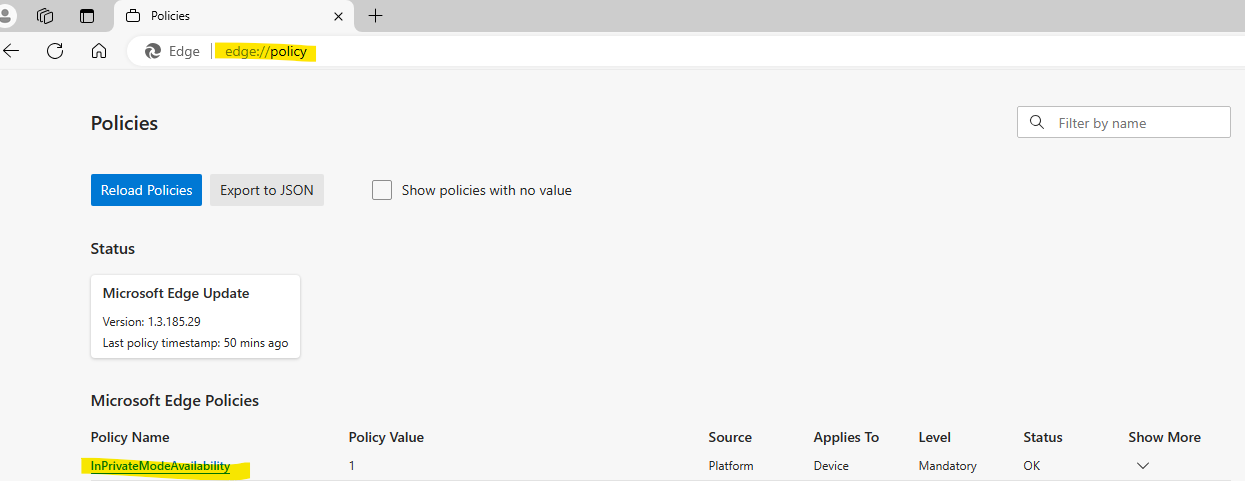The width and height of the screenshot is (1245, 481).
Task: Click the OK status cell
Action: [x=1032, y=466]
